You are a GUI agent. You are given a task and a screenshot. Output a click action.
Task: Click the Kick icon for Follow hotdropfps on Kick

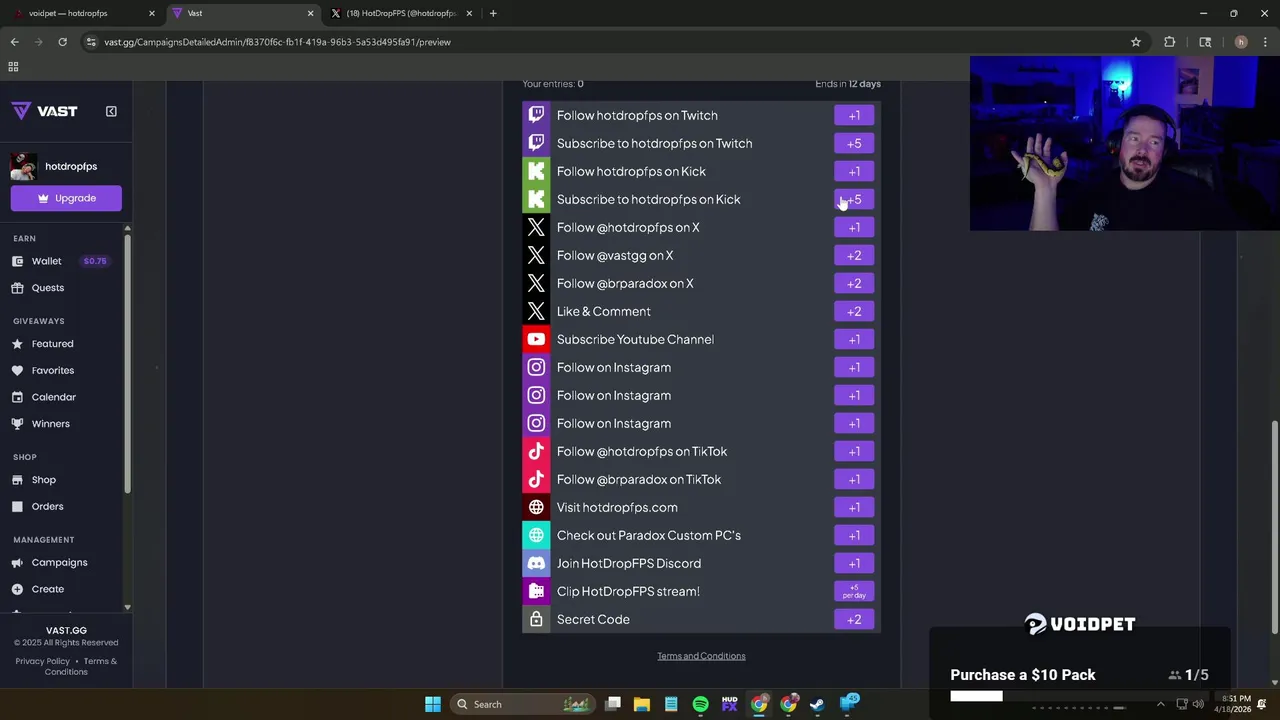coord(536,171)
